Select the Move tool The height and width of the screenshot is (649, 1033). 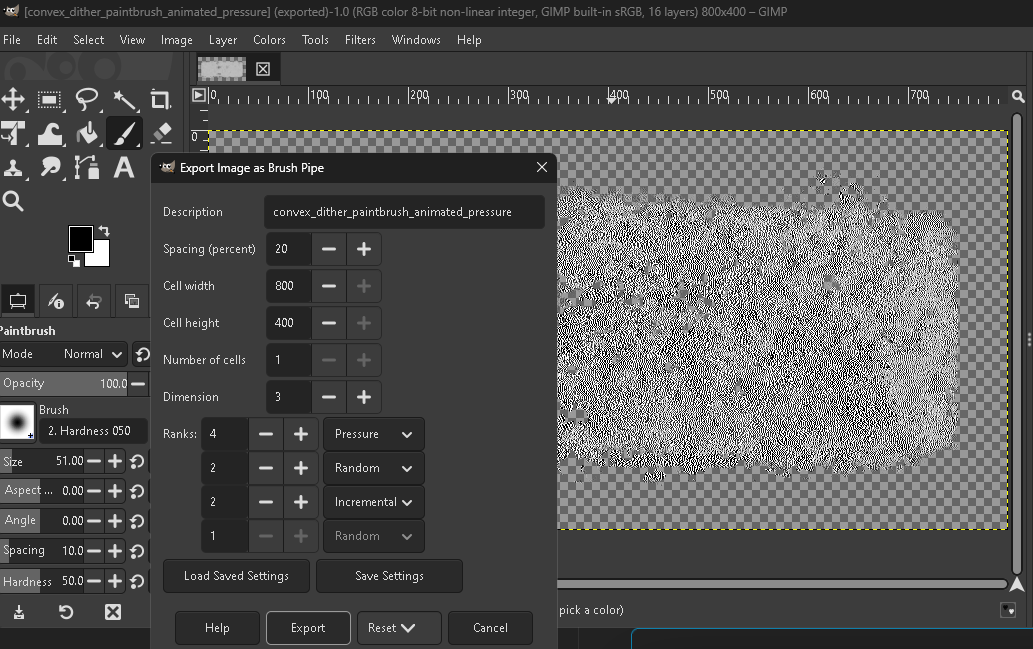pyautogui.click(x=13, y=99)
